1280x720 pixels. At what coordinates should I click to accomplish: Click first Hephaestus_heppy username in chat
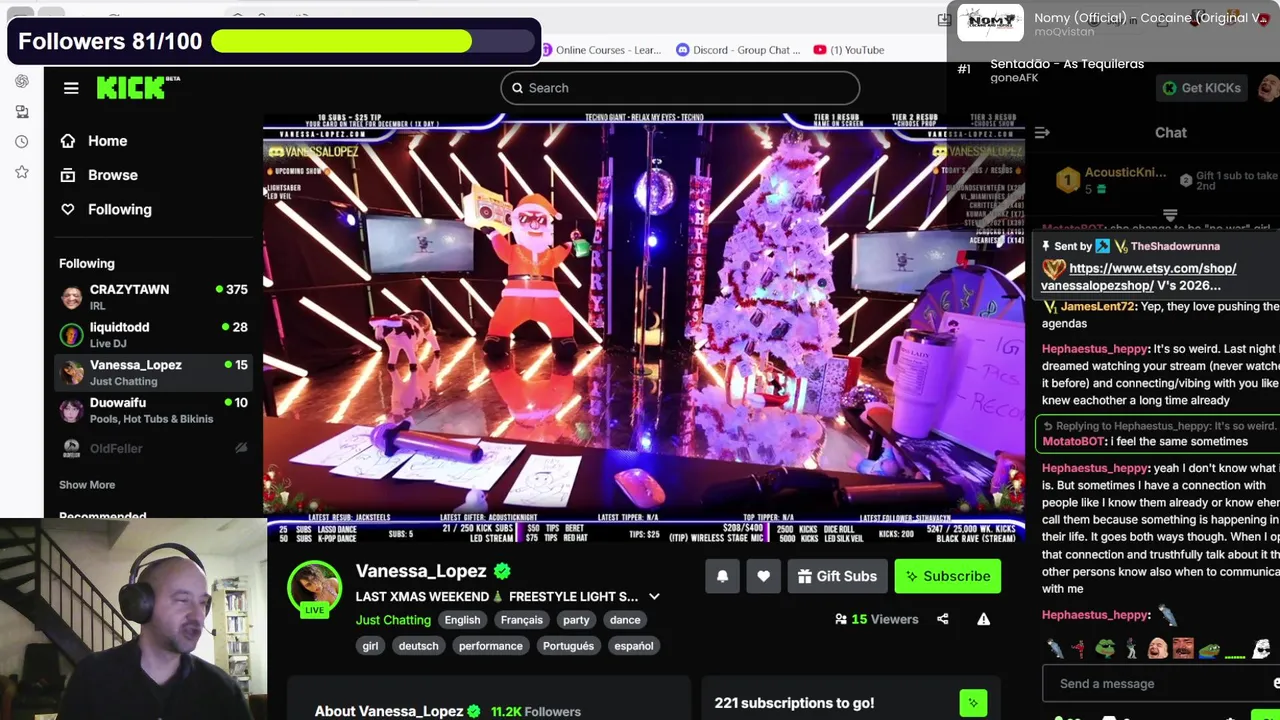[1094, 349]
